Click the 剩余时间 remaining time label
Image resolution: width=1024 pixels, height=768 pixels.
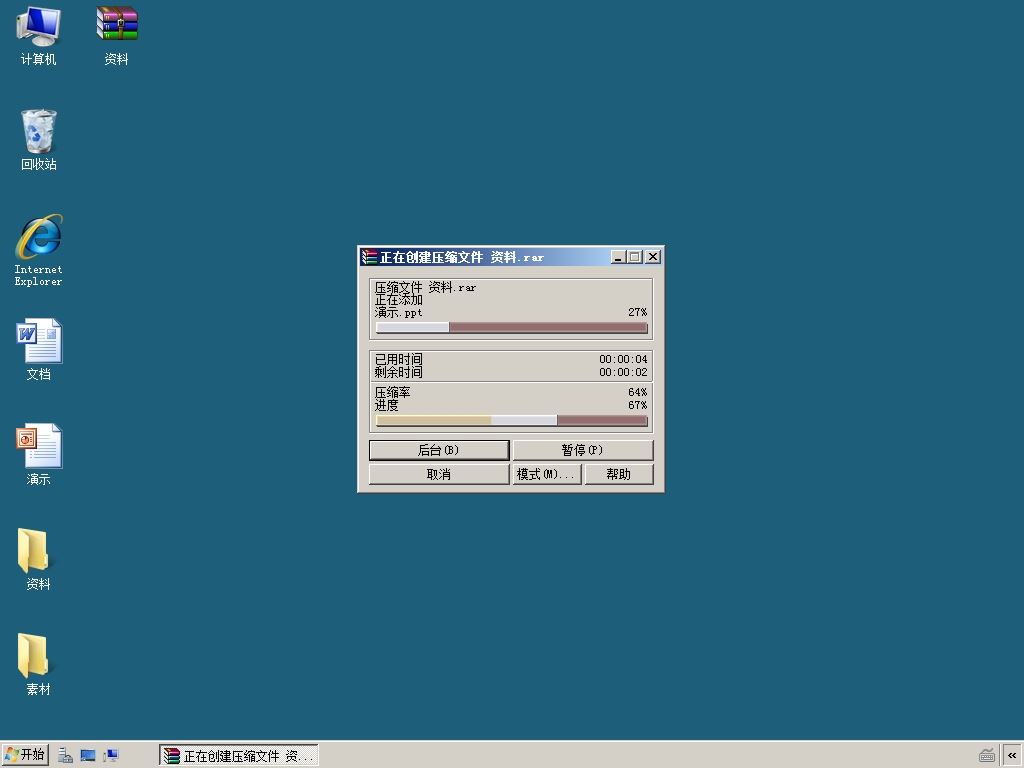[x=398, y=372]
